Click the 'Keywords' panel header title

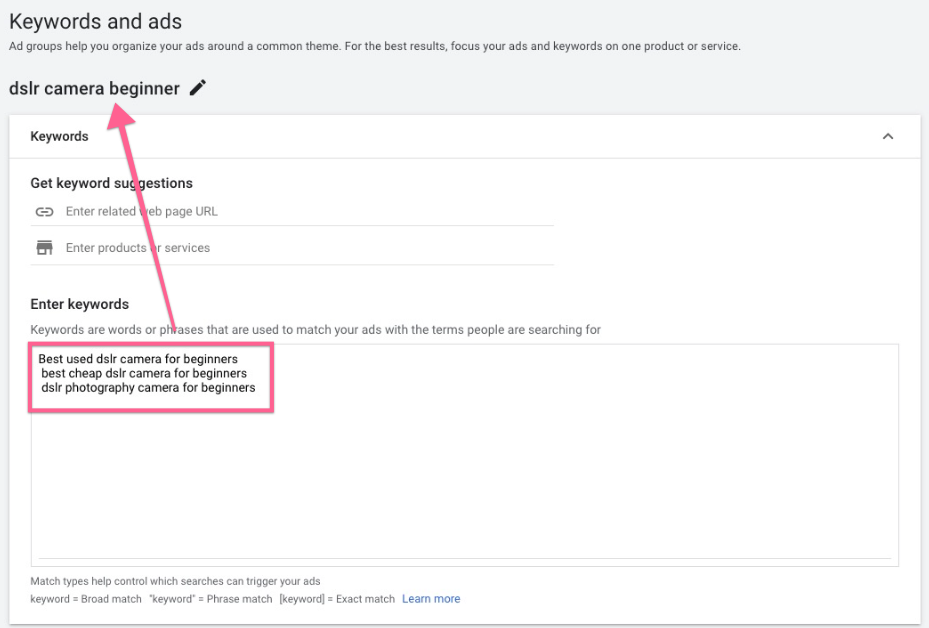point(59,137)
